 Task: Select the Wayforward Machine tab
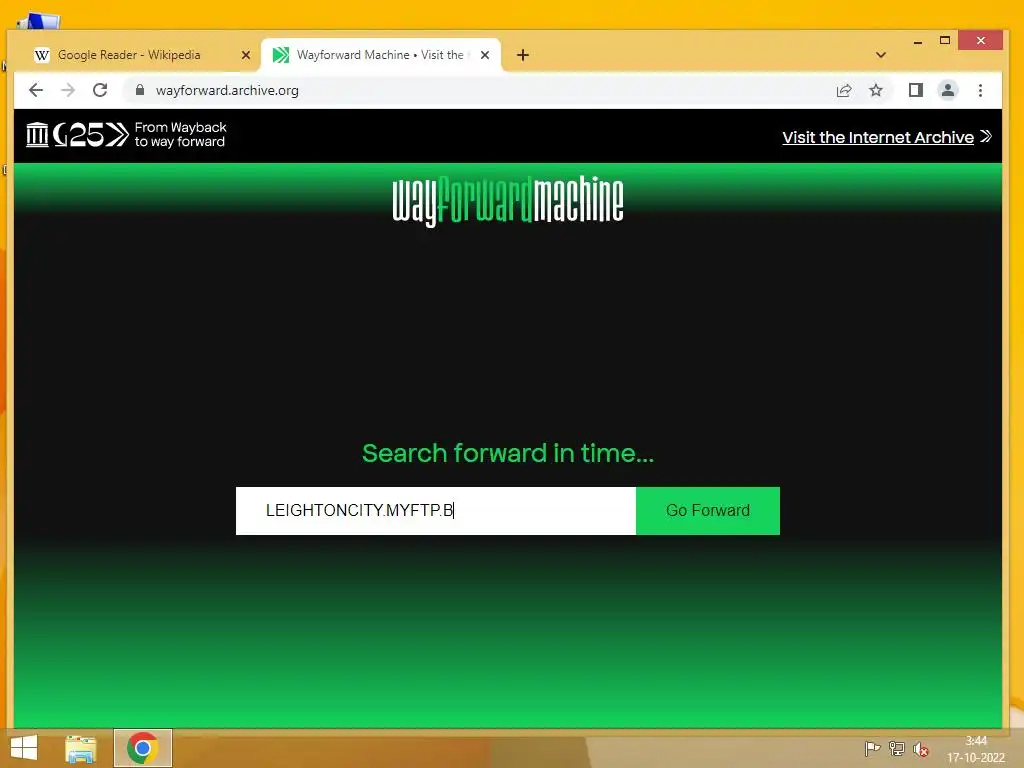379,55
